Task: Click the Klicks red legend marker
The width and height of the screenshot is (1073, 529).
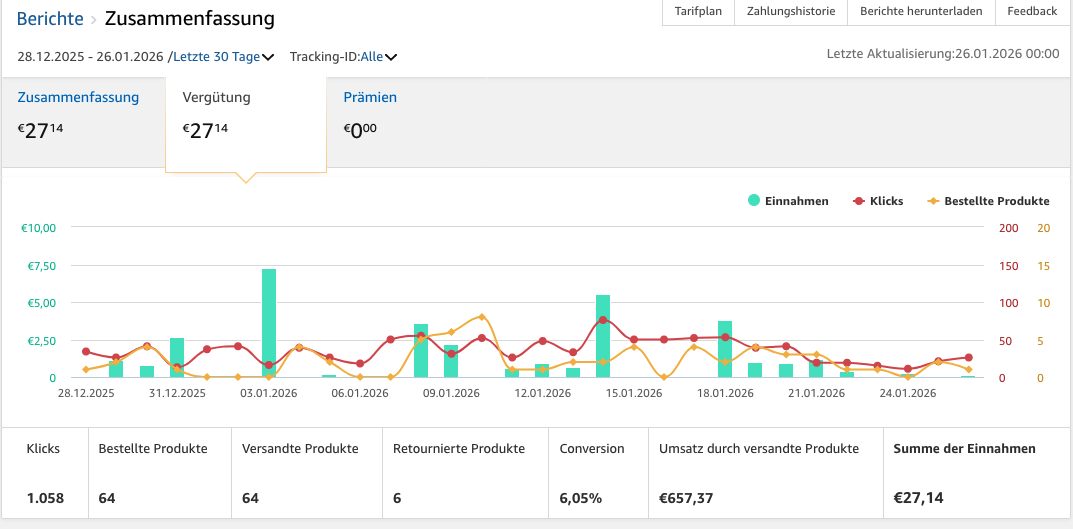Action: 858,201
